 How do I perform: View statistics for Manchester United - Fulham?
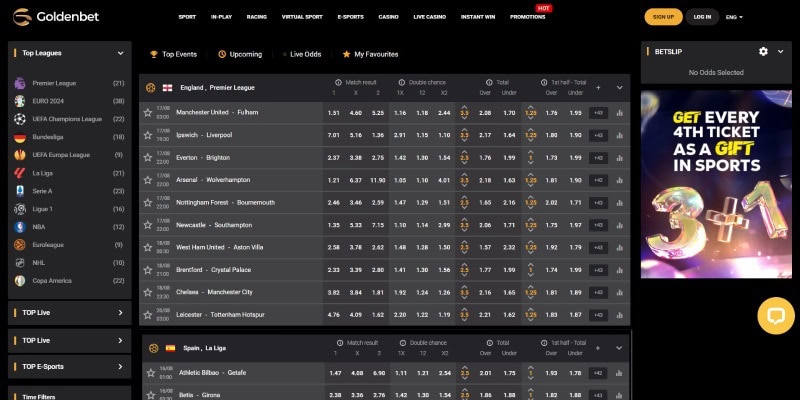click(x=619, y=113)
